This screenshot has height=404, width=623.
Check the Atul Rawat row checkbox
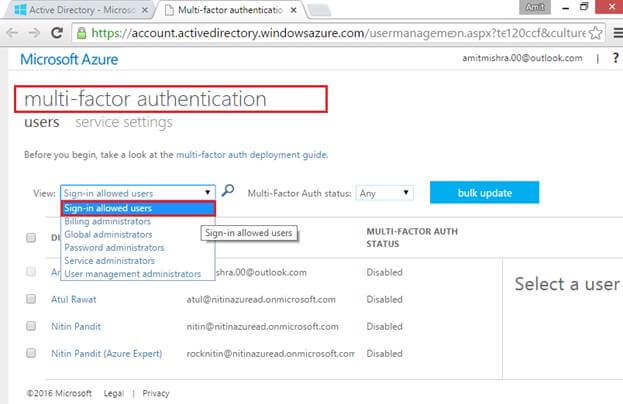click(31, 299)
